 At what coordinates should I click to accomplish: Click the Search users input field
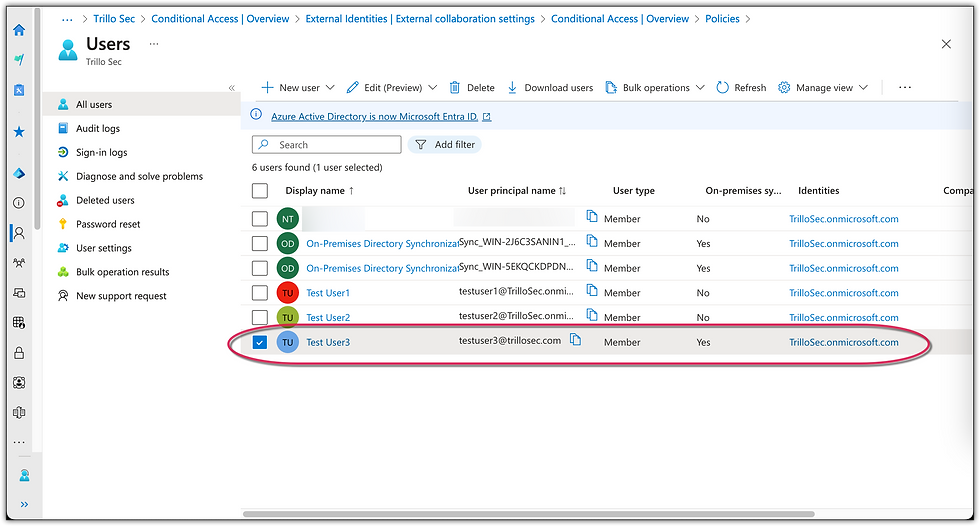point(327,144)
